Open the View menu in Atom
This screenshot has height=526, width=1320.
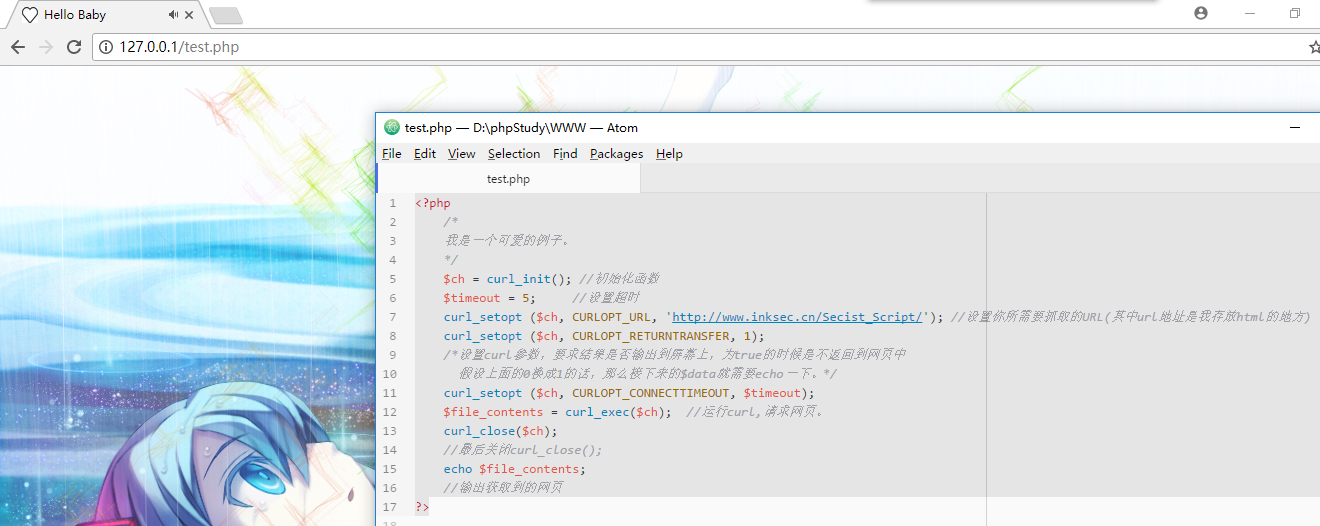(x=462, y=154)
